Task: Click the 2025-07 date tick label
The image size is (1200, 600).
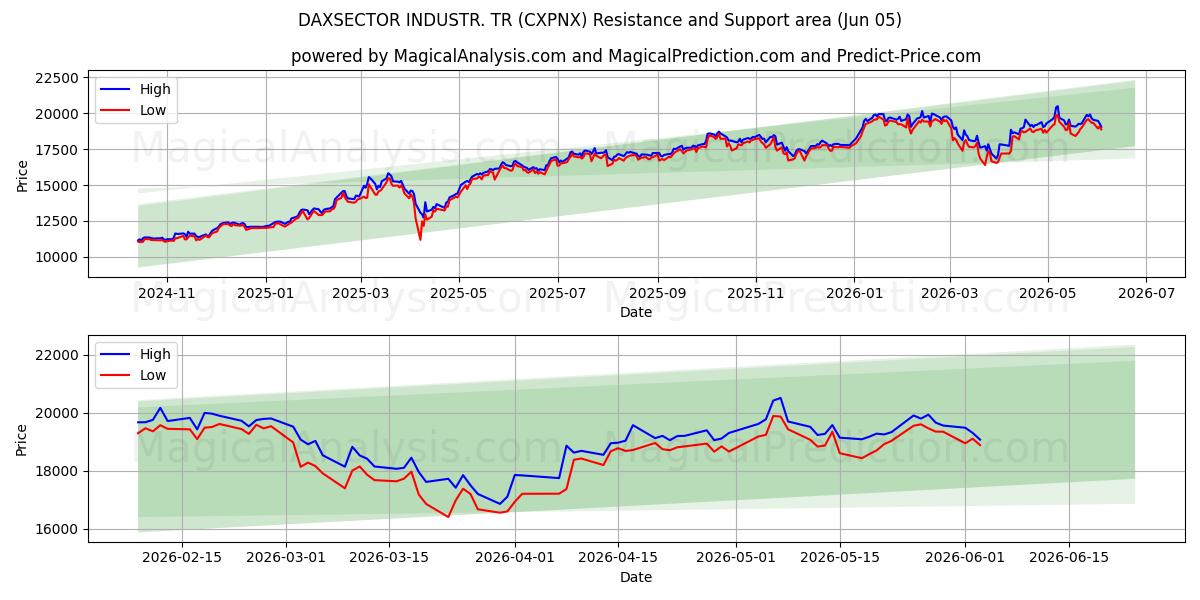Action: coord(557,295)
